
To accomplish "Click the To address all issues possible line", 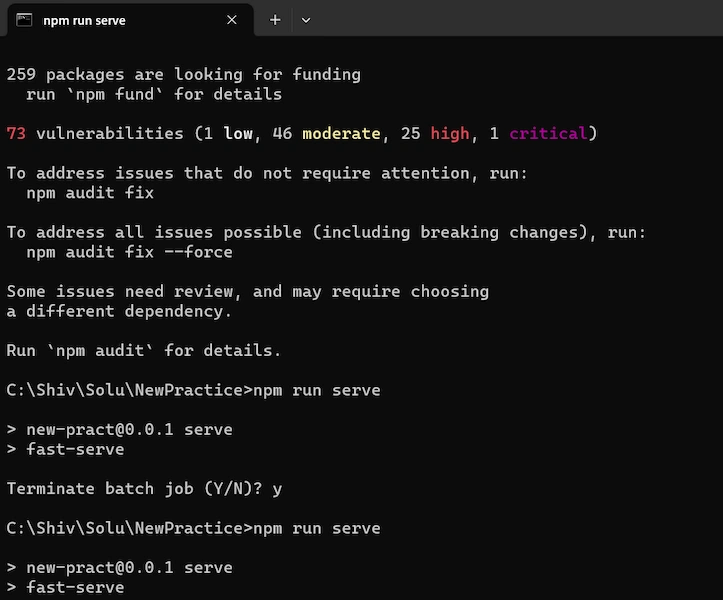I will coord(326,232).
